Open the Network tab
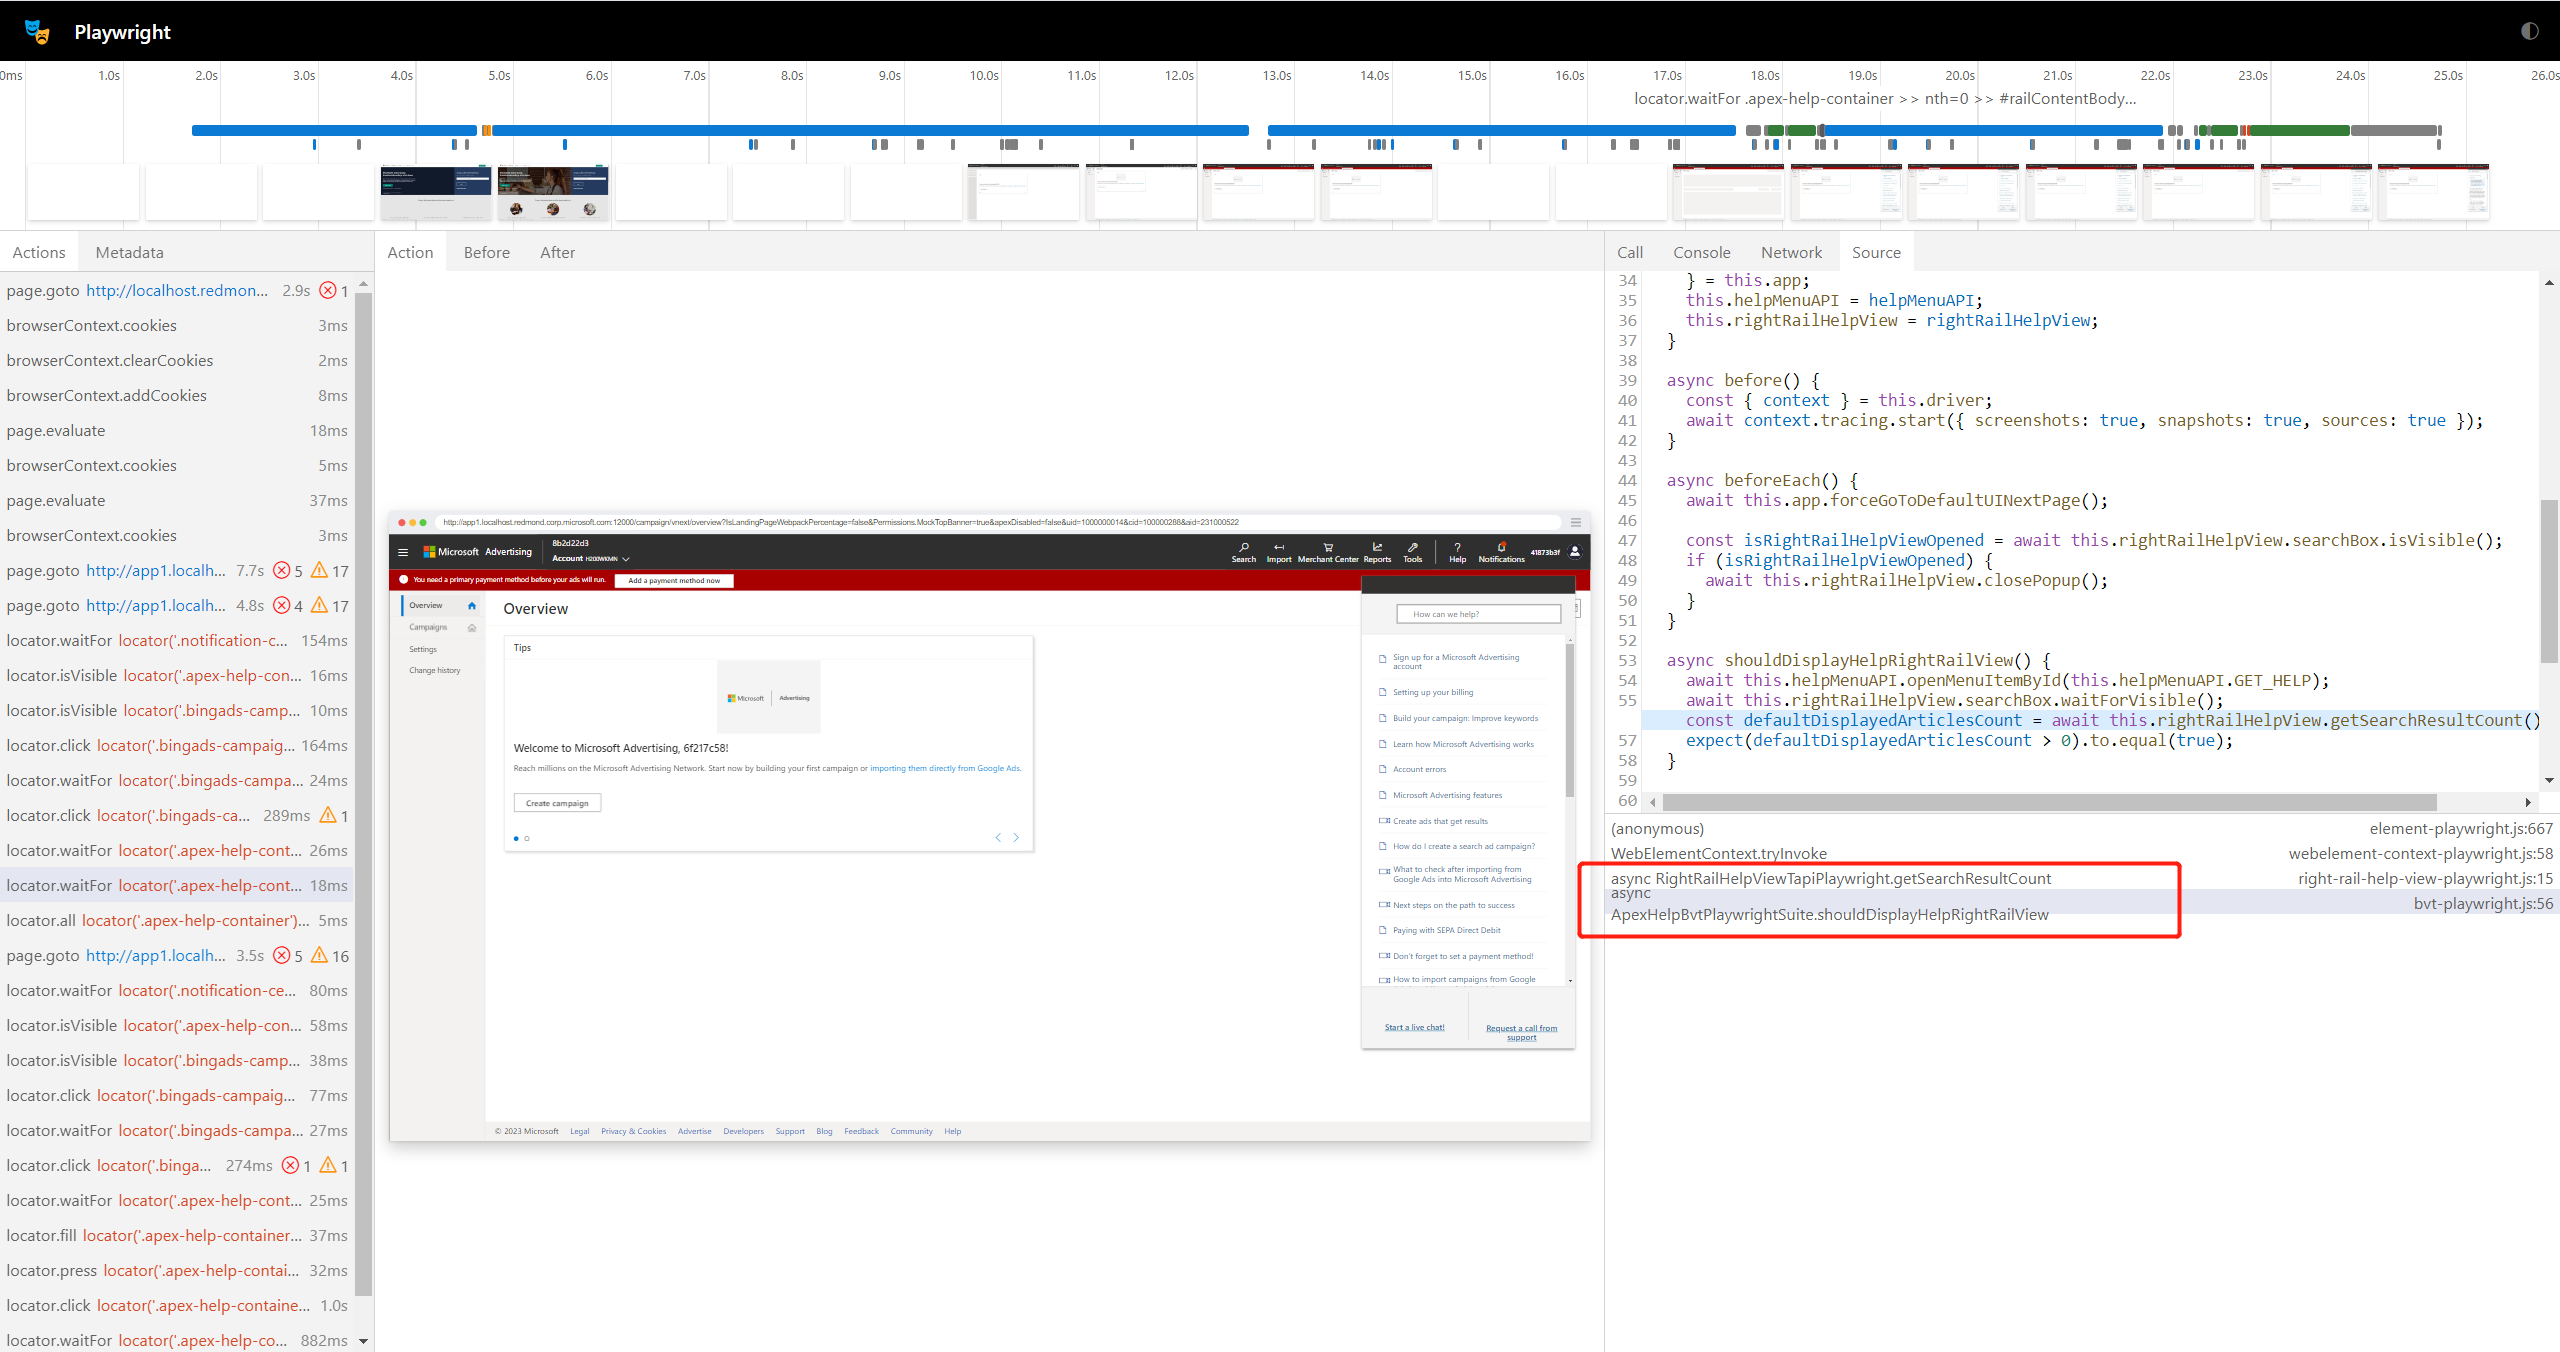 (x=1791, y=252)
